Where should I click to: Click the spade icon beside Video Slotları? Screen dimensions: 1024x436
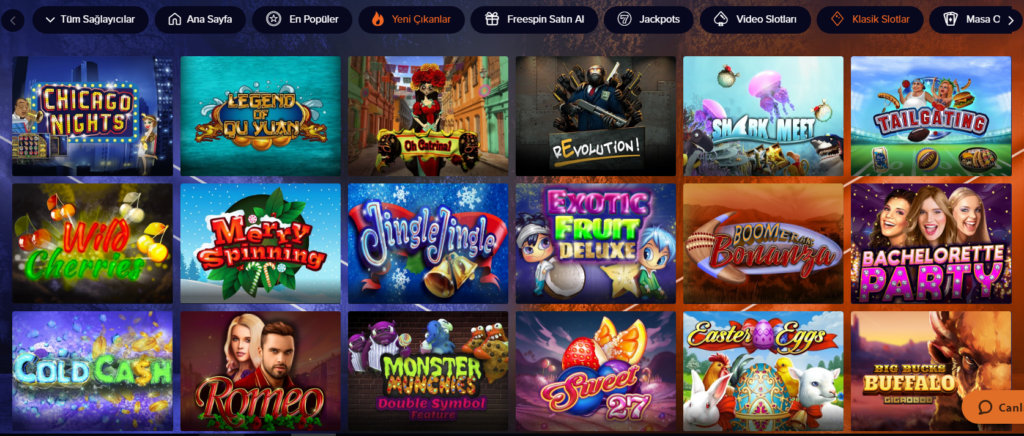(x=720, y=20)
